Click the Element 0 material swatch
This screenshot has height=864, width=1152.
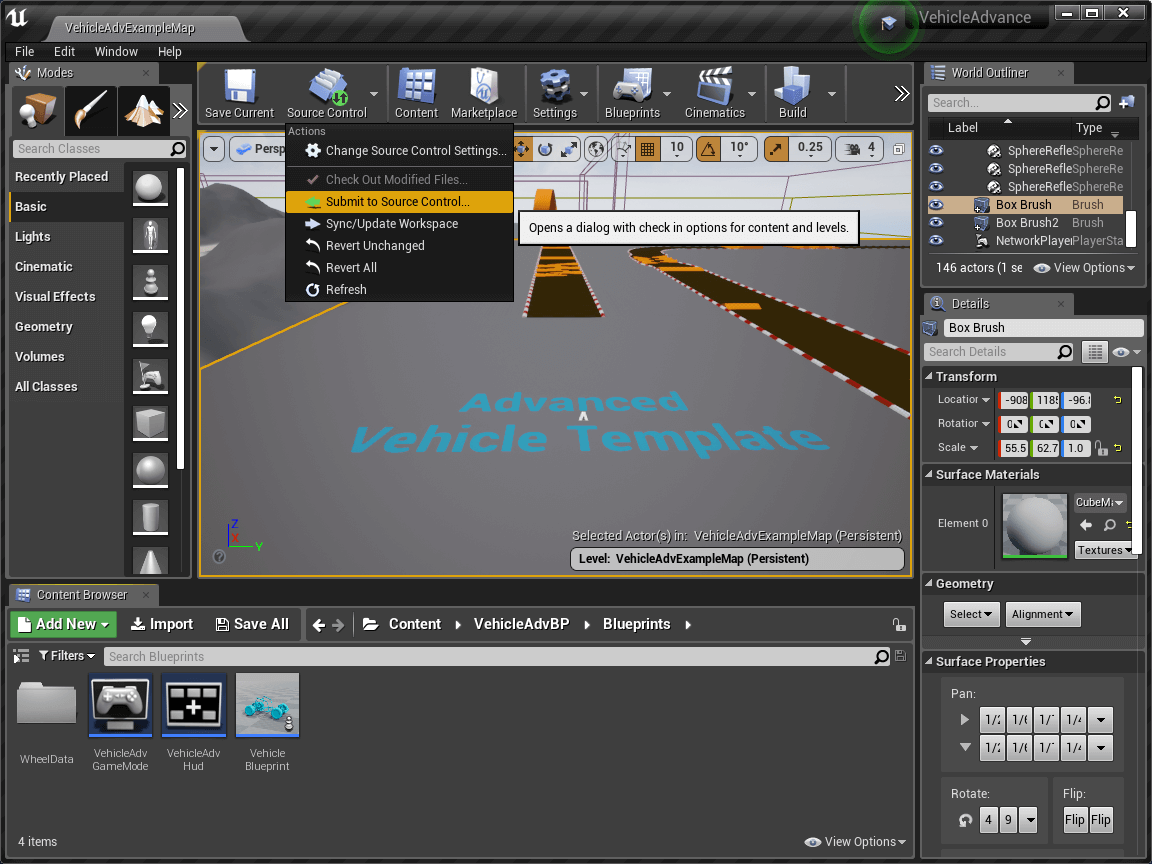1034,524
